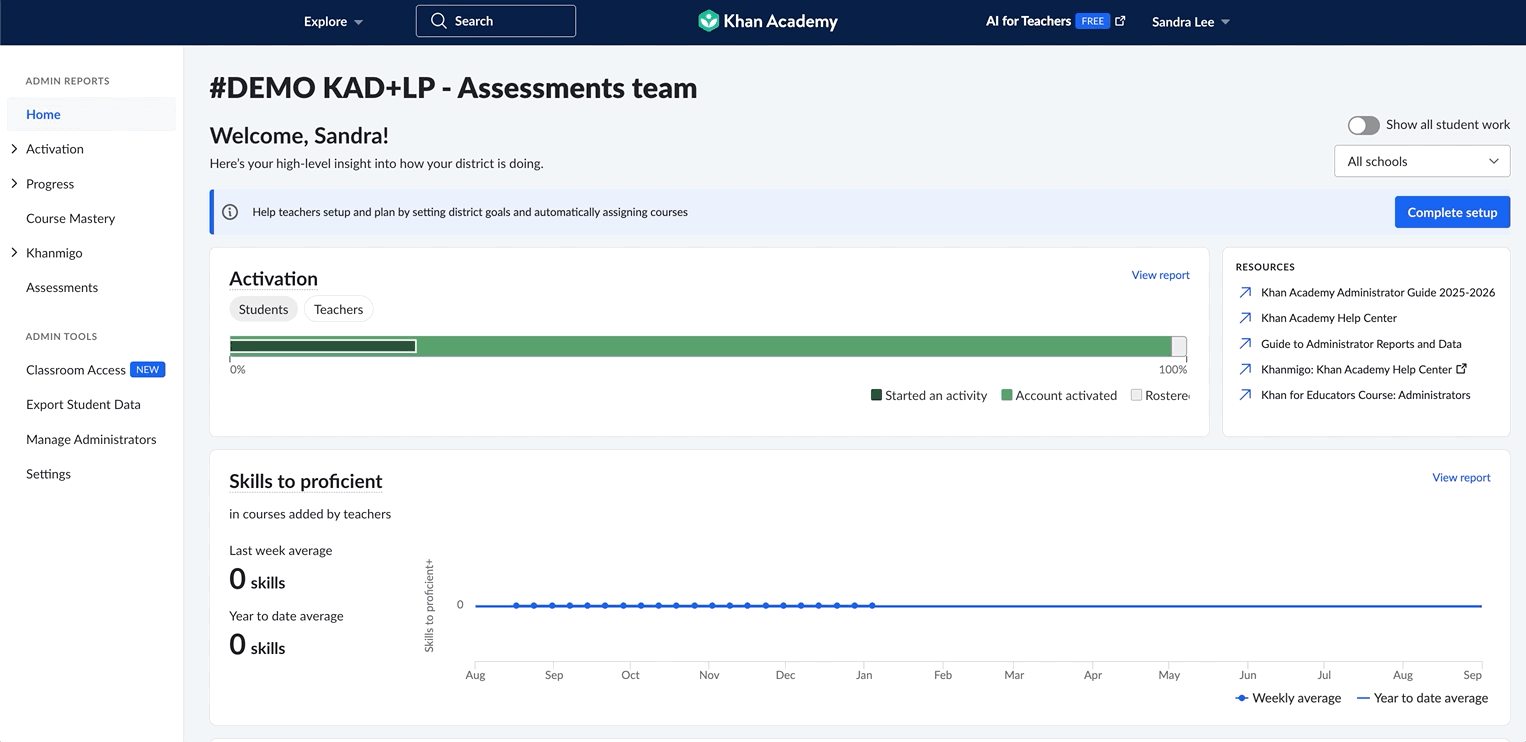Click Skills to proficient heading
1526x742 pixels.
coord(306,481)
